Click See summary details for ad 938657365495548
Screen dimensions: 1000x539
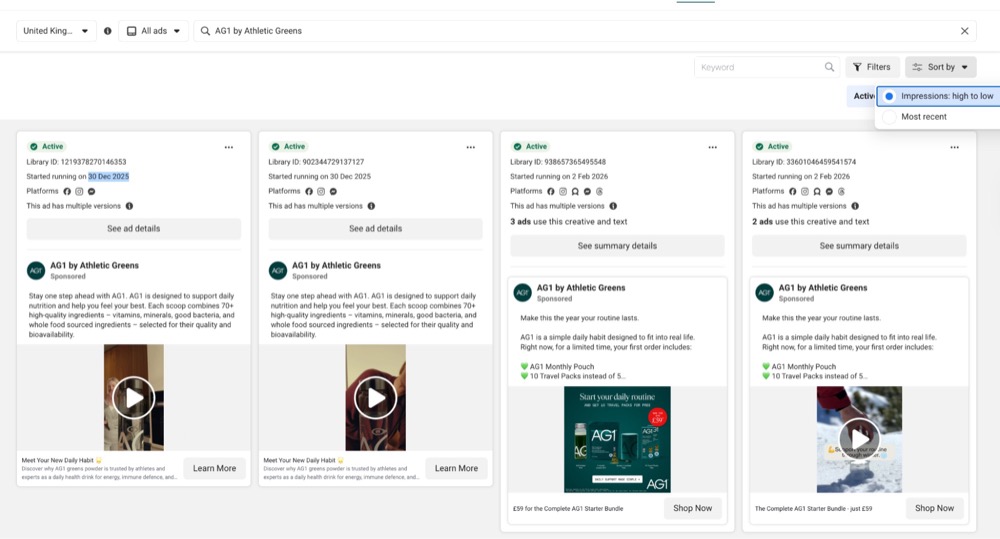pos(617,246)
